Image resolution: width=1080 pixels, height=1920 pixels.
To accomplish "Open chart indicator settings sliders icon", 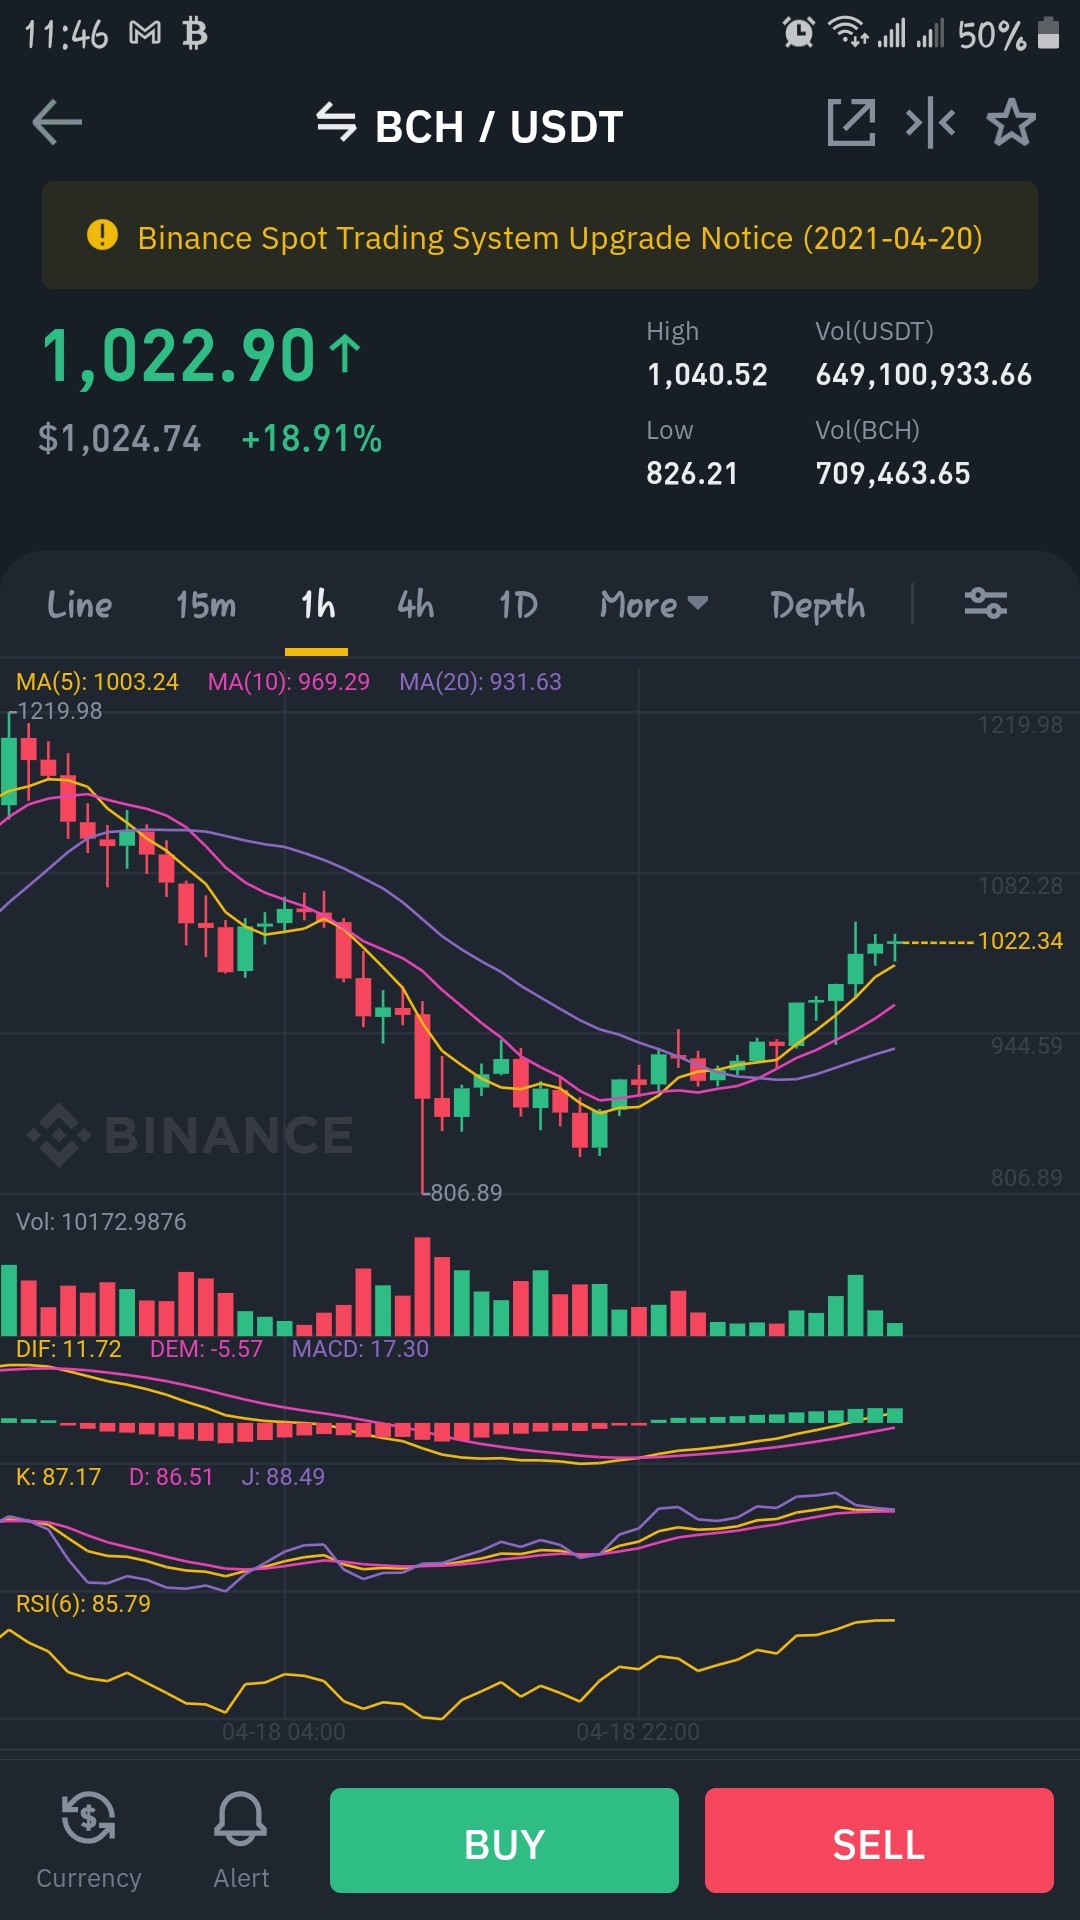I will tap(985, 603).
